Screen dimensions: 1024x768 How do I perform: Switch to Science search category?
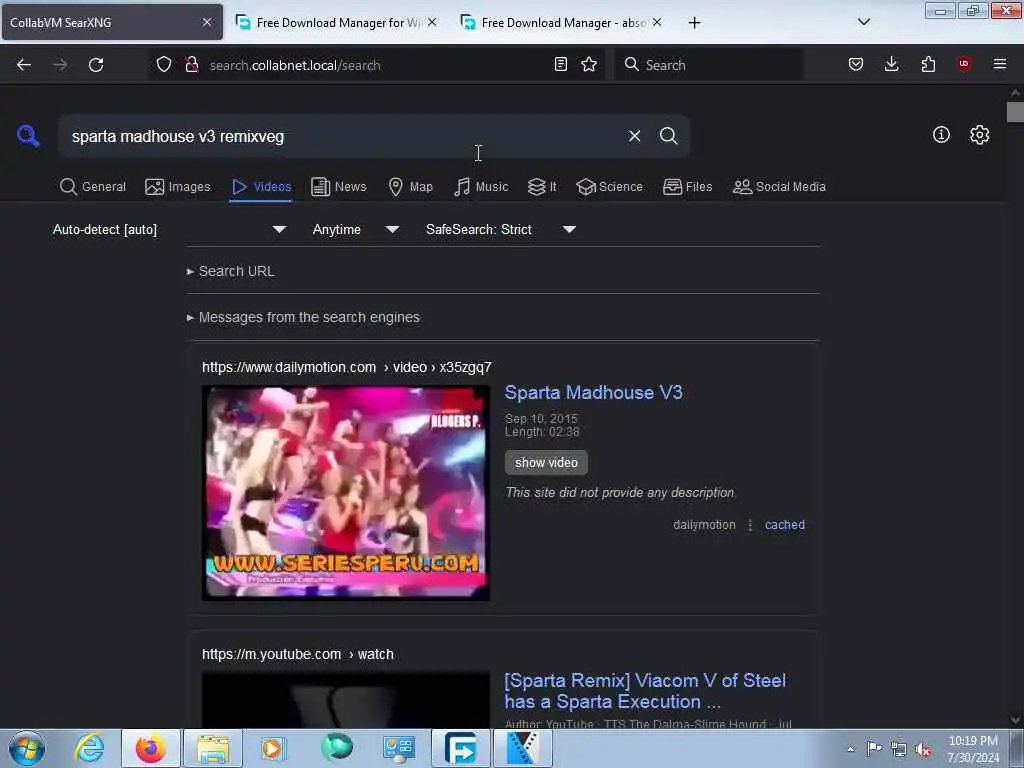click(609, 187)
